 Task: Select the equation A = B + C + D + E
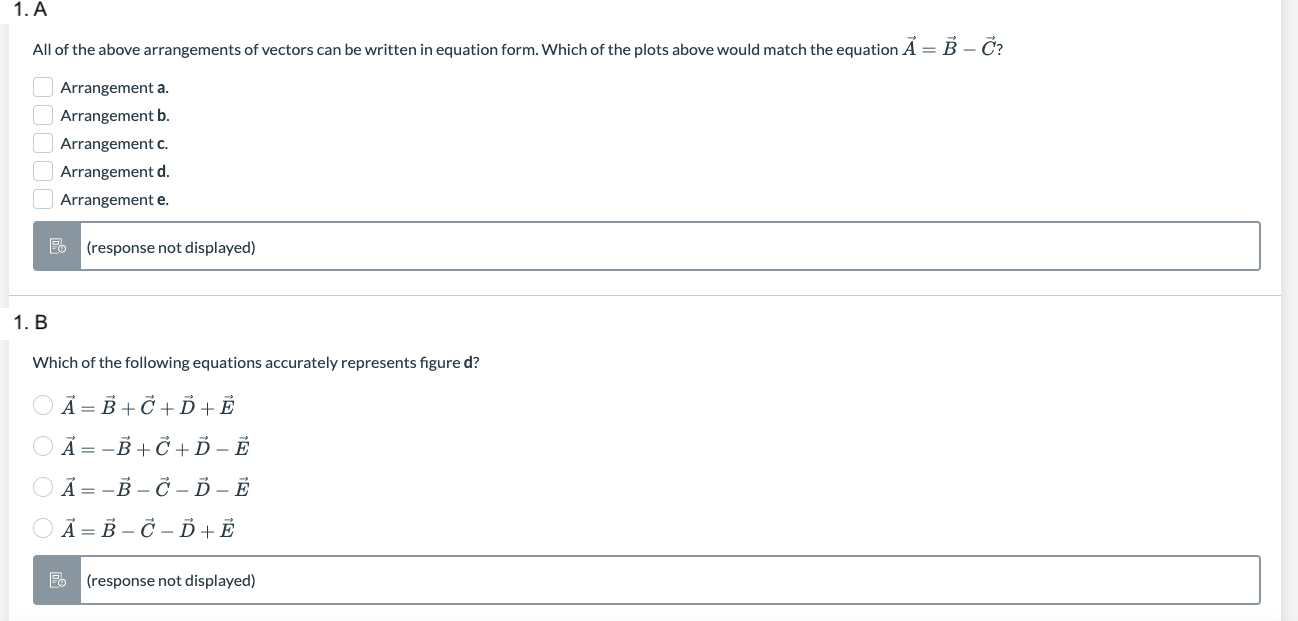(43, 405)
